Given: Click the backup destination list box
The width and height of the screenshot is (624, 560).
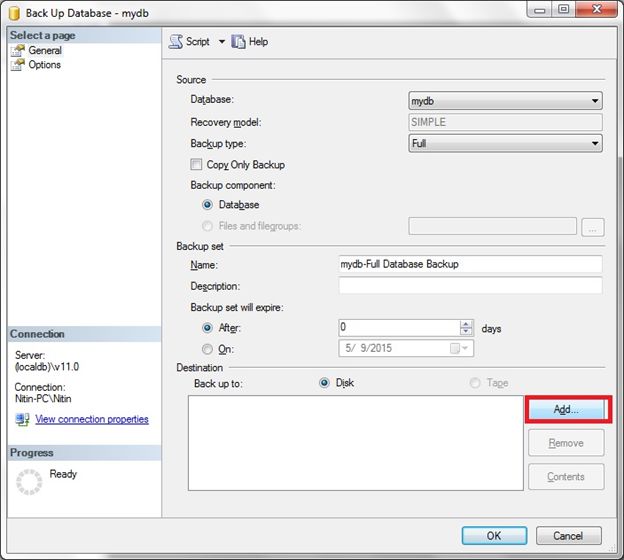Looking at the screenshot, I should point(355,443).
